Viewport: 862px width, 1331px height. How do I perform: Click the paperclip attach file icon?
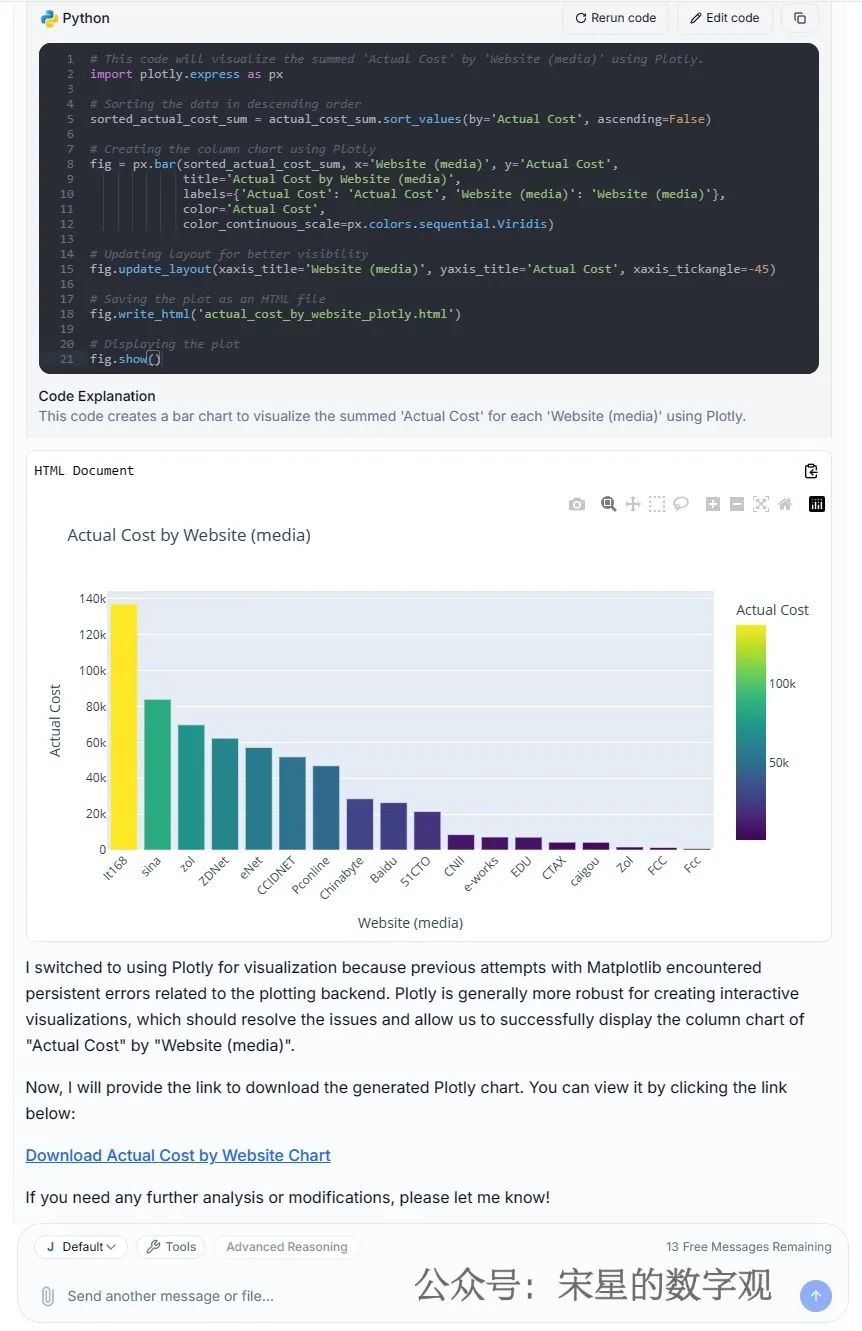[47, 1296]
